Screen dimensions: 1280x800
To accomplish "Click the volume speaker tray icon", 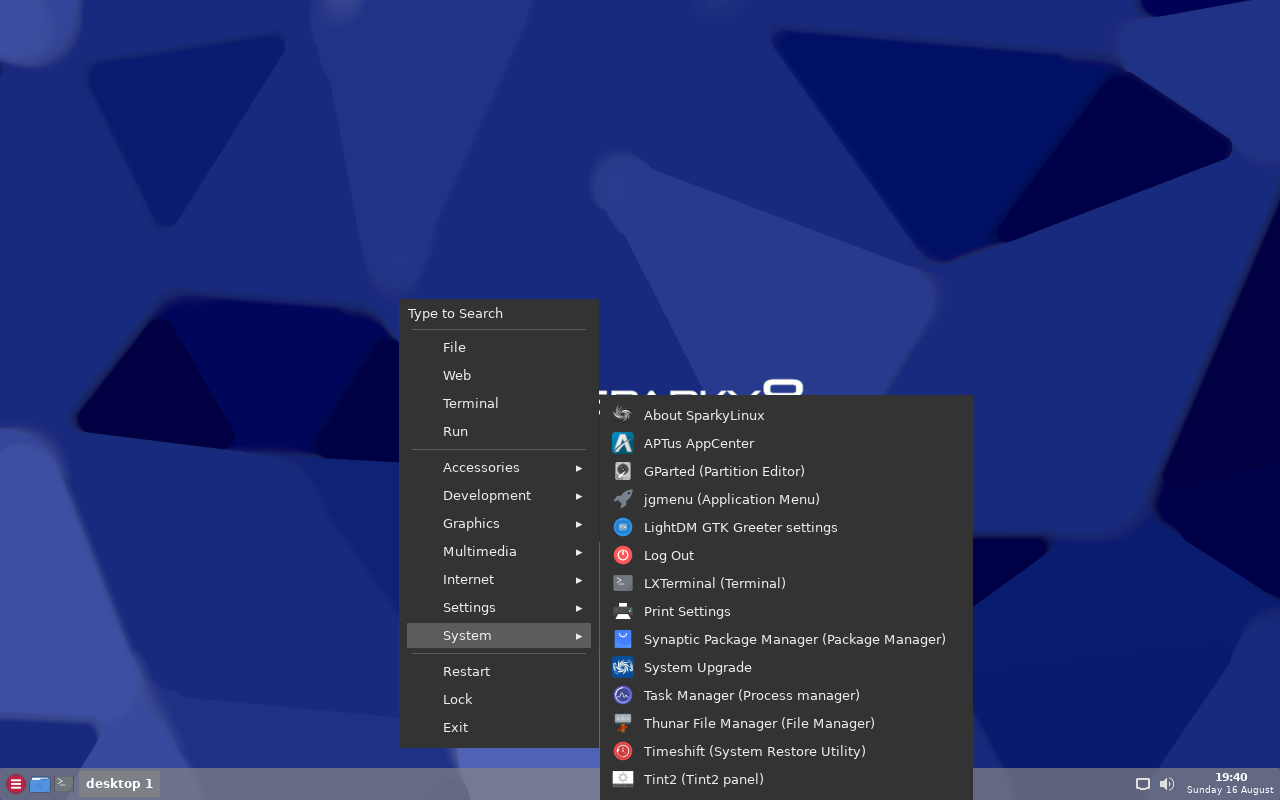I will 1167,784.
